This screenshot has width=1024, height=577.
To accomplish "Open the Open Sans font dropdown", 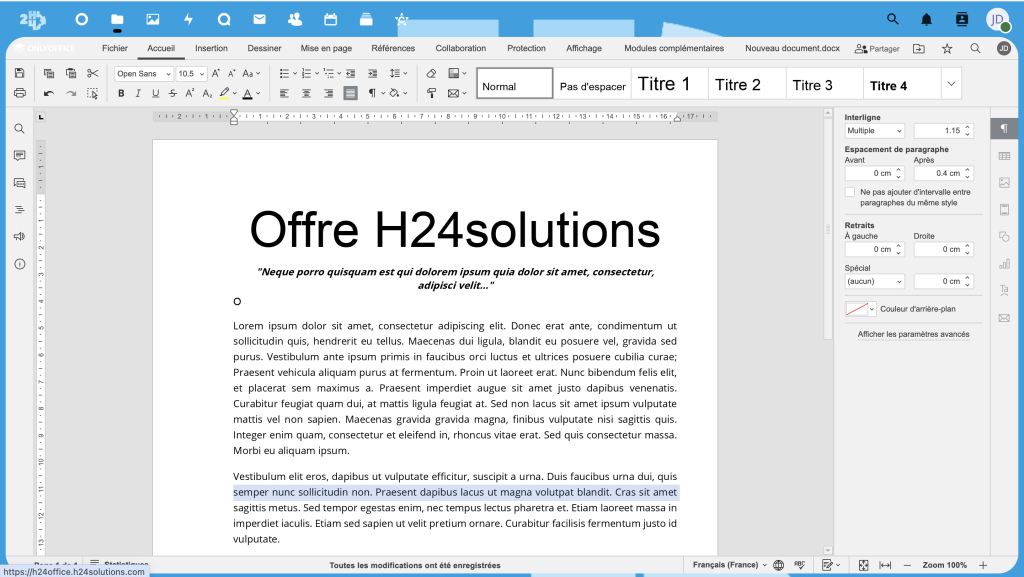I will 142,73.
